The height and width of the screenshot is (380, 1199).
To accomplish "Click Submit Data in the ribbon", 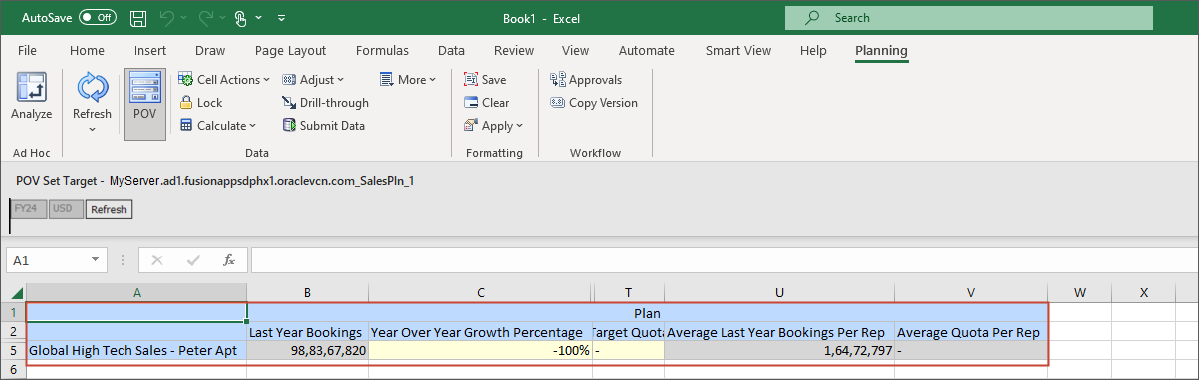I will pos(323,125).
